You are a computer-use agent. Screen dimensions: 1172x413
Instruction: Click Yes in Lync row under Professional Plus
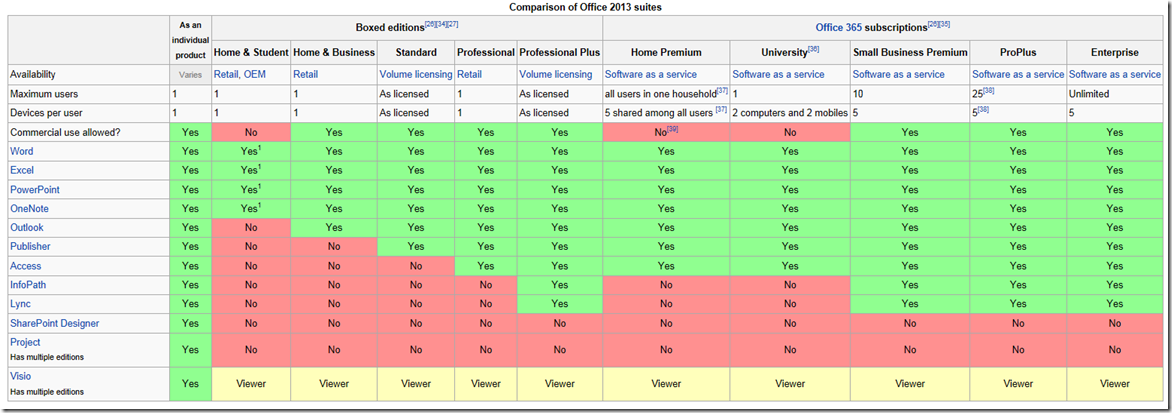[x=559, y=304]
